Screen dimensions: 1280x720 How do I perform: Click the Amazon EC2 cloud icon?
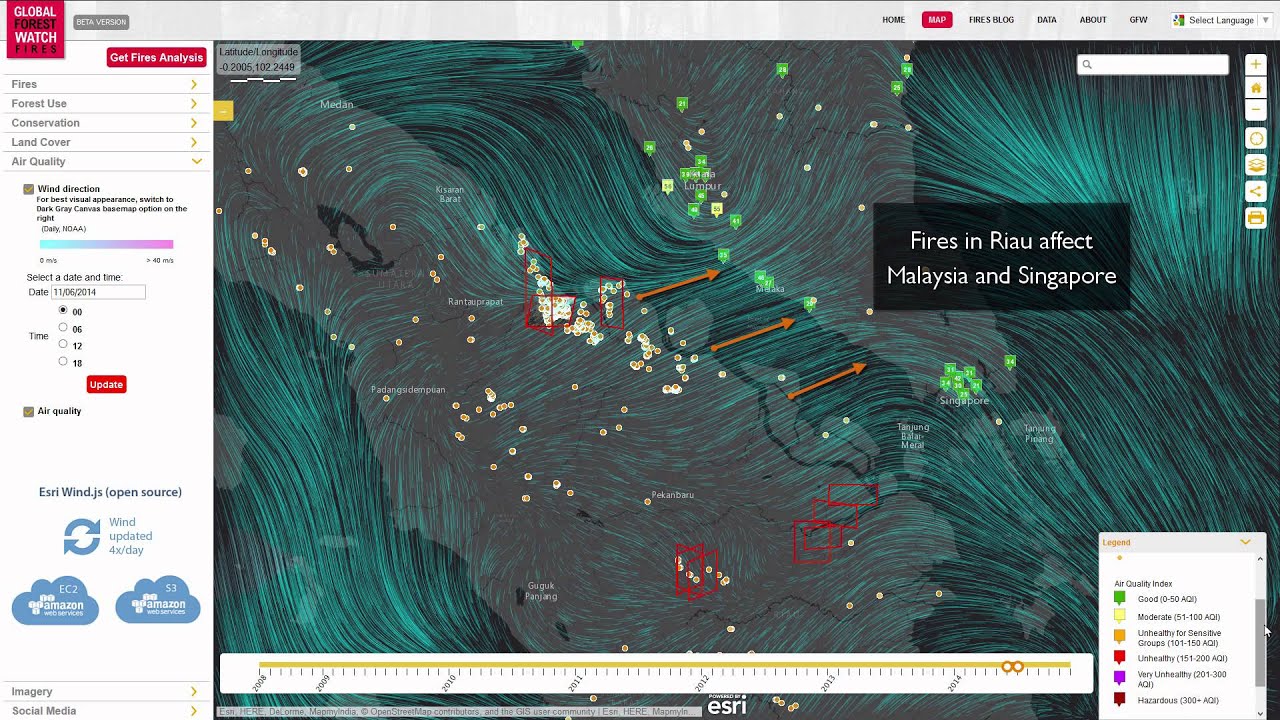(55, 600)
